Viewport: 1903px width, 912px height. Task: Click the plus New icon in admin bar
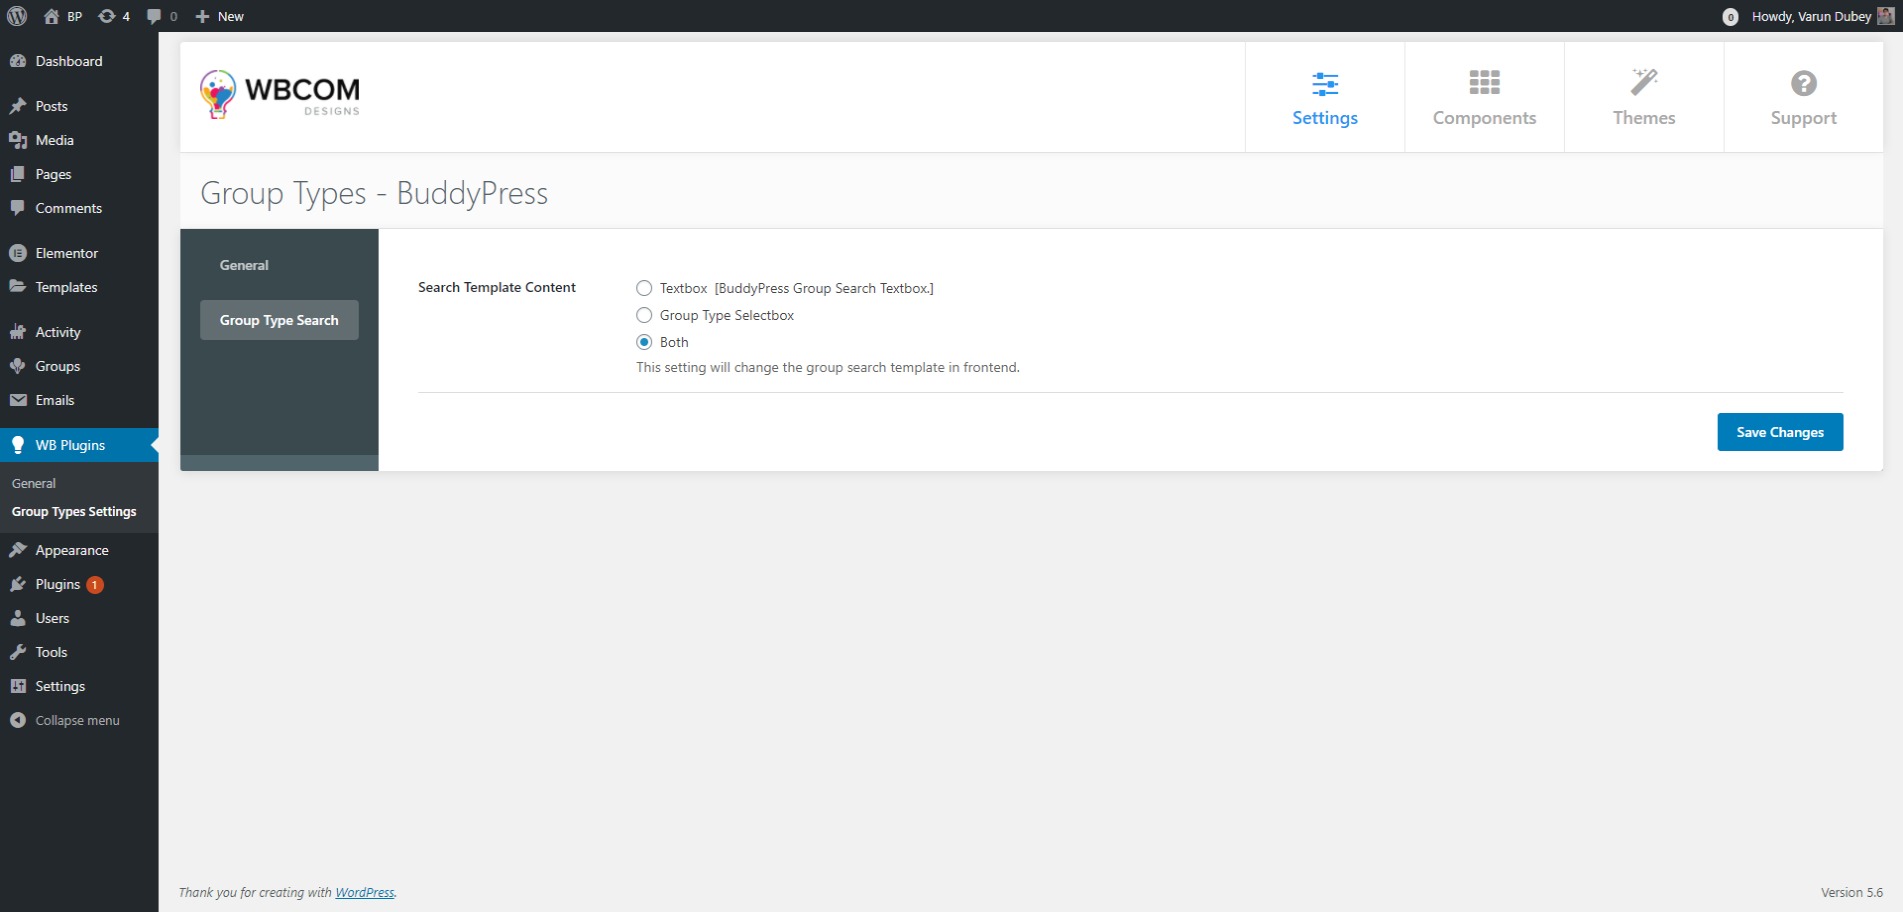[x=202, y=16]
